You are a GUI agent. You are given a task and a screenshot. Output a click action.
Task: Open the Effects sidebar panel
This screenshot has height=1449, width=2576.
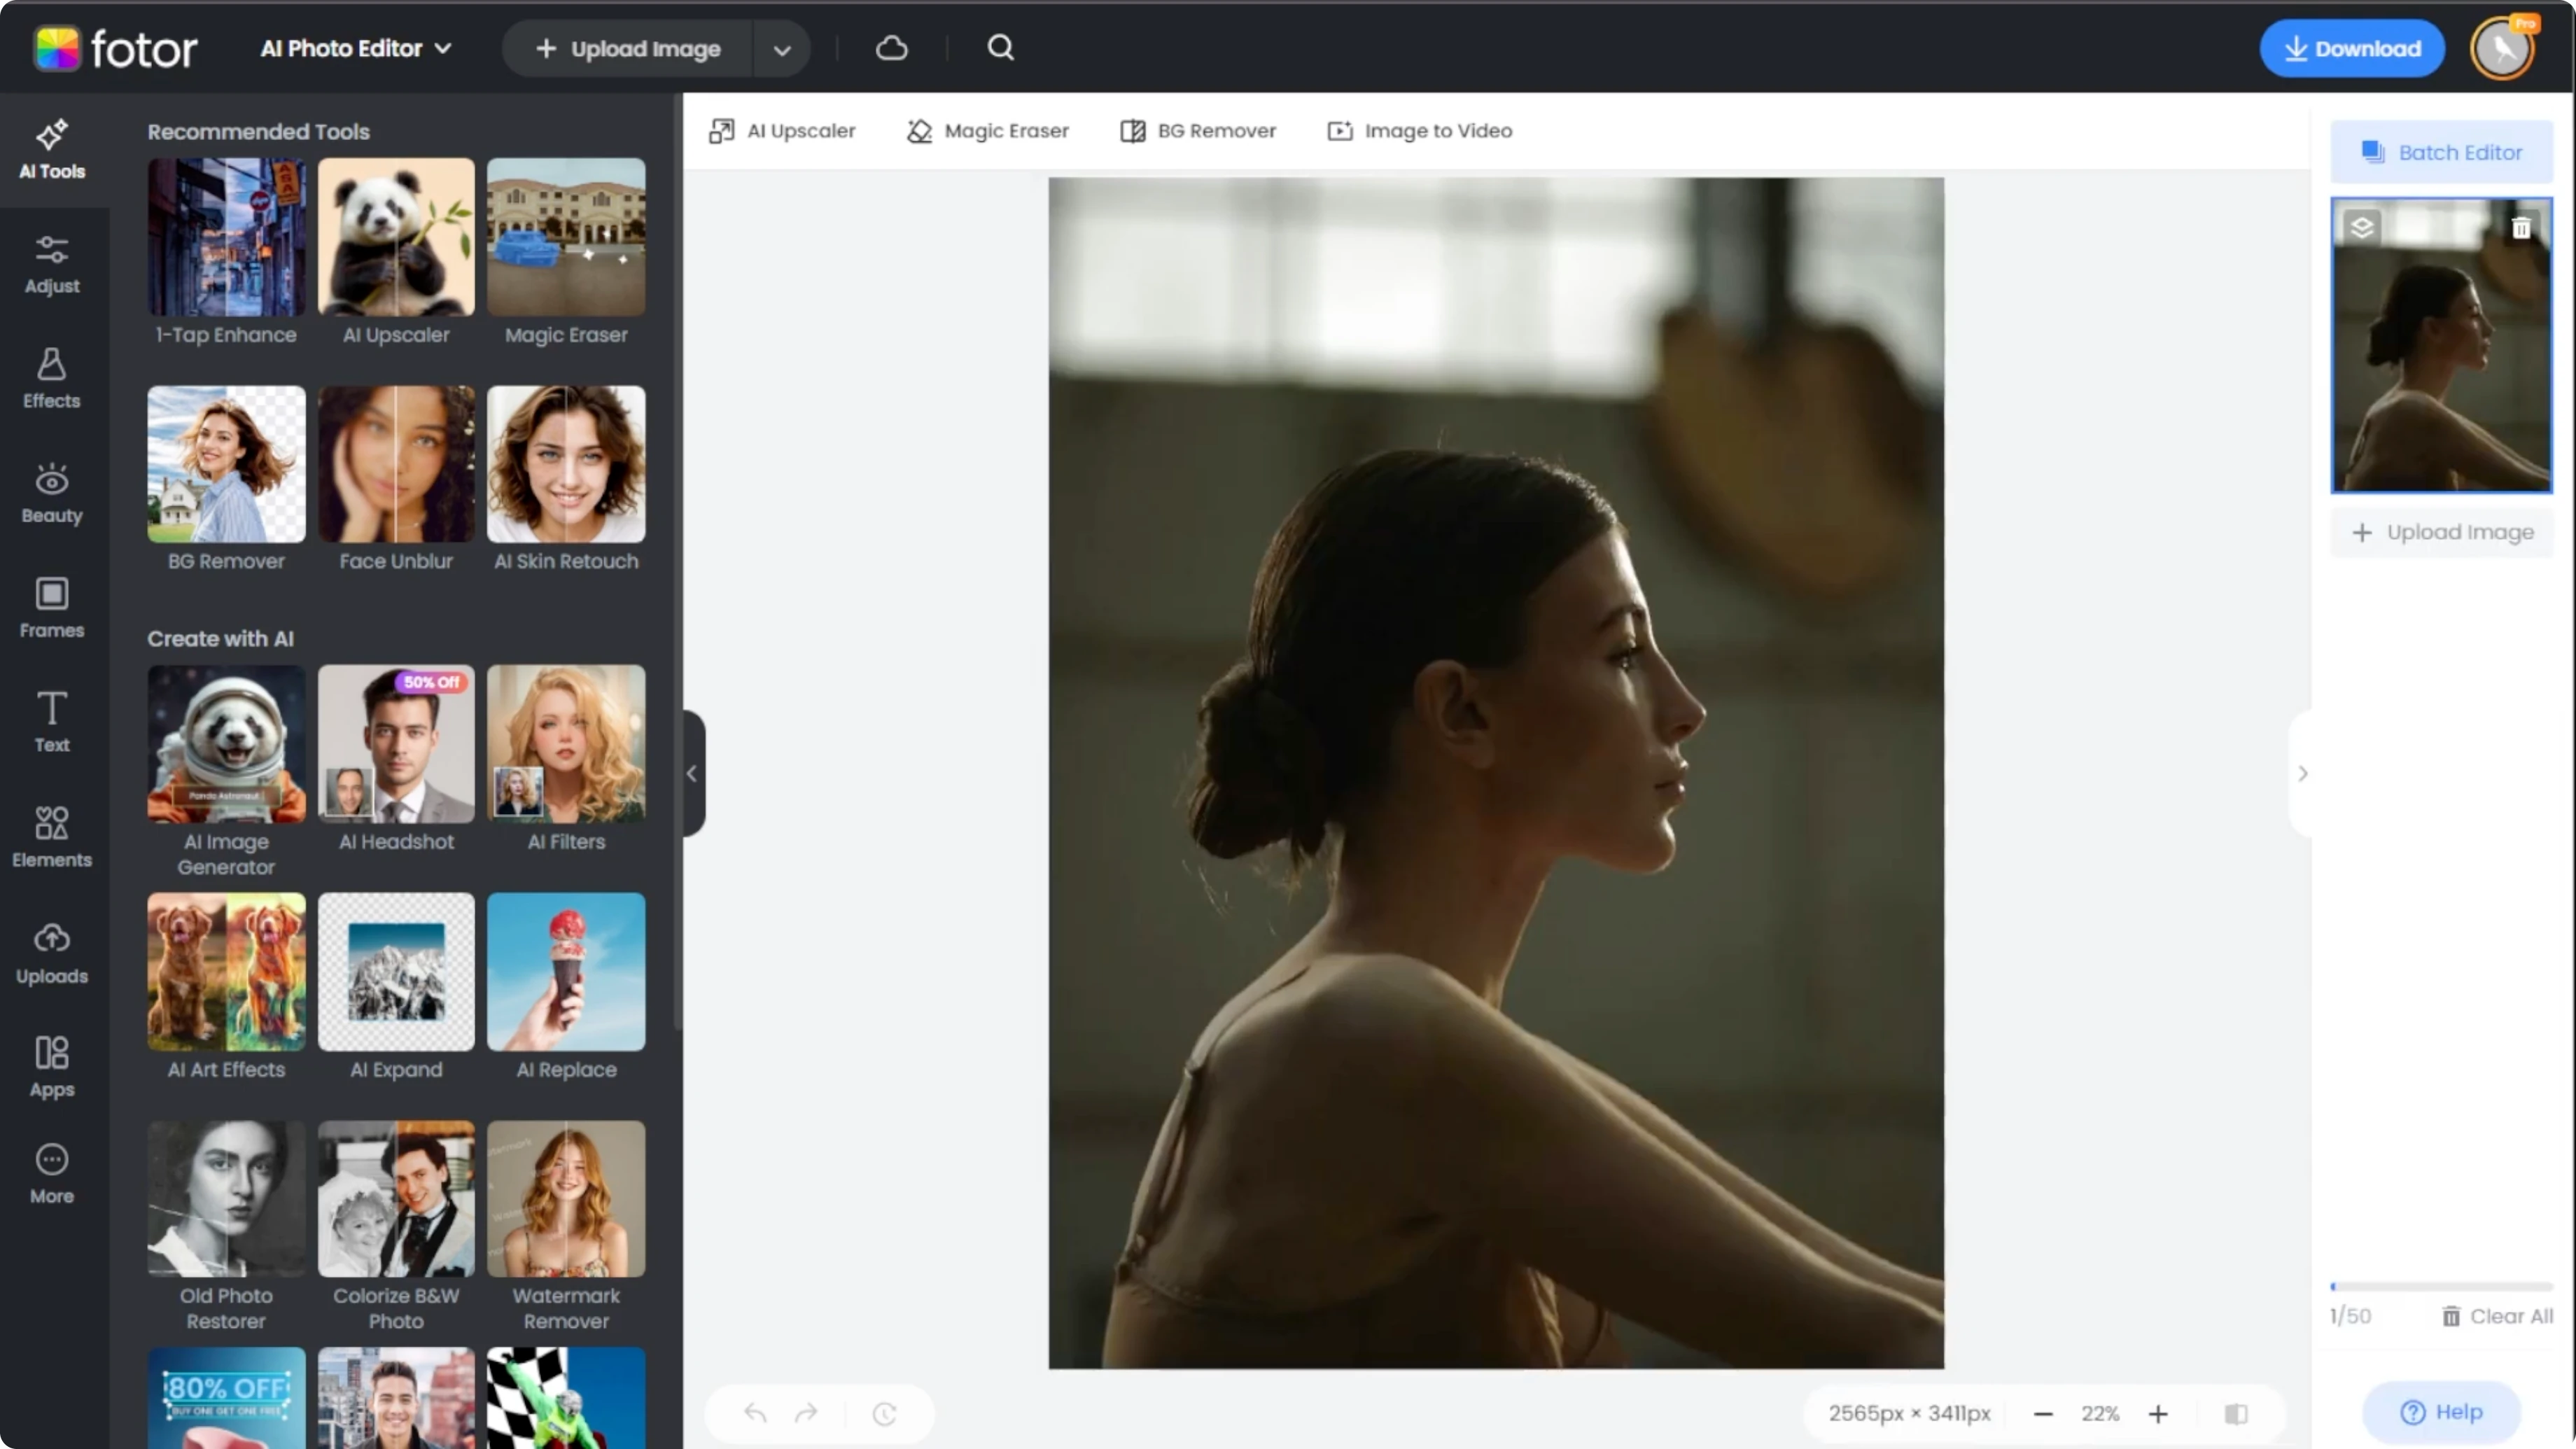coord(52,379)
